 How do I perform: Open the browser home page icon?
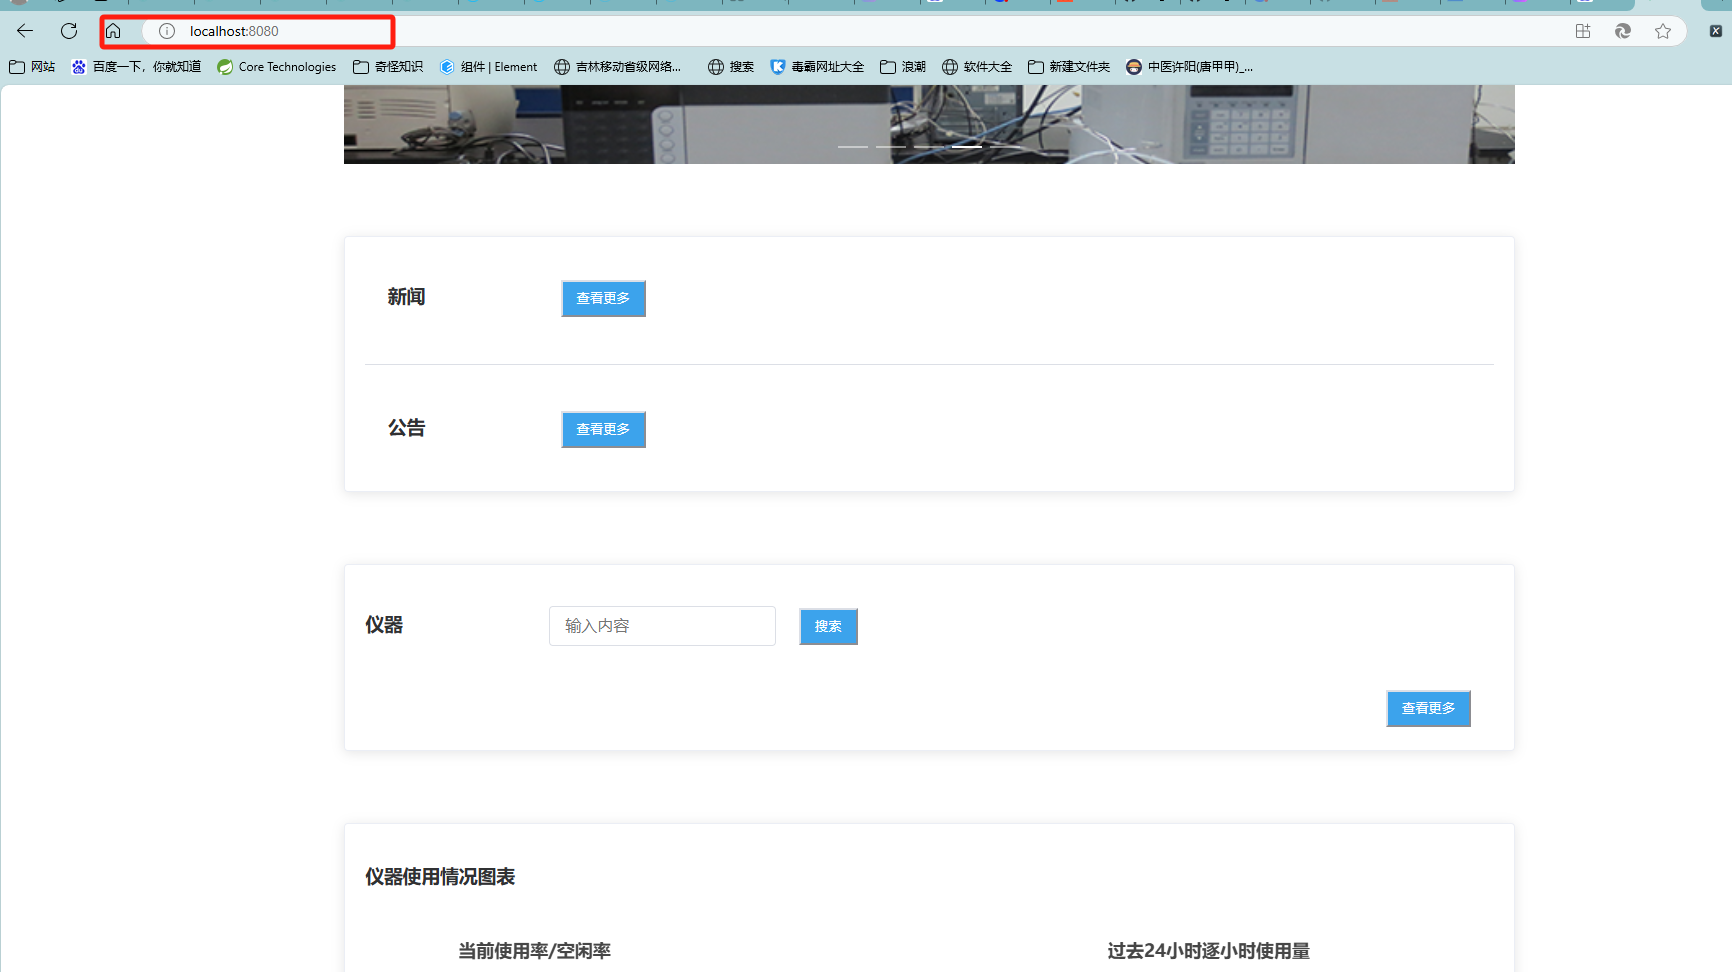113,31
